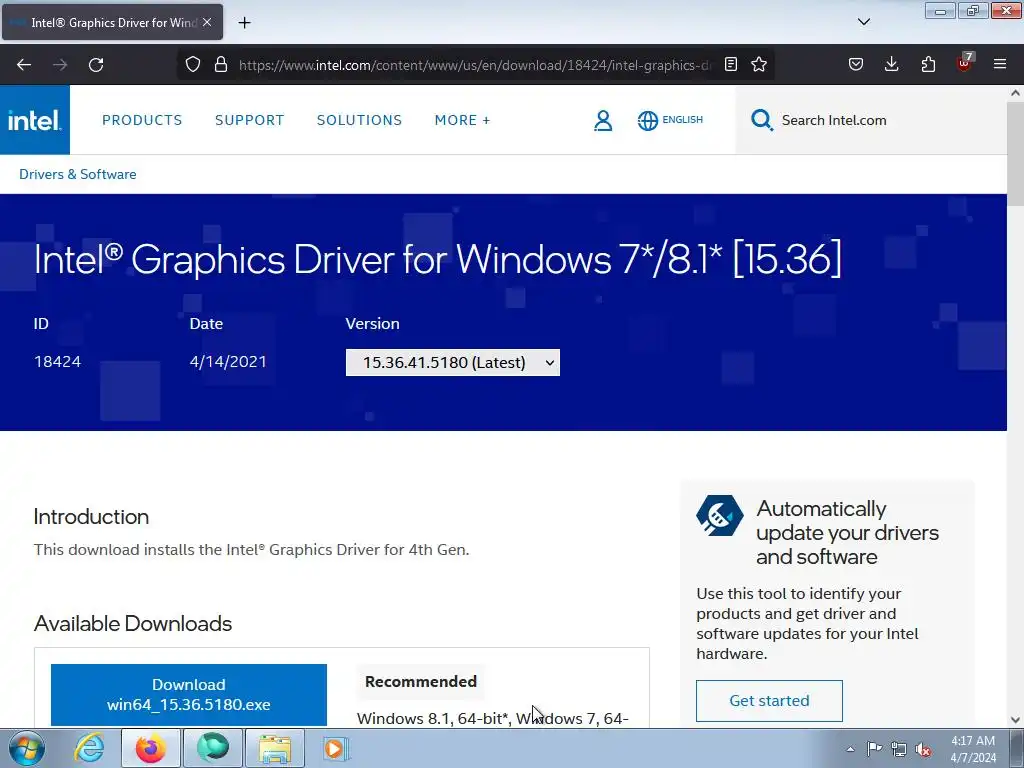Reload the Intel driver page
1024x768 pixels.
pyautogui.click(x=96, y=65)
